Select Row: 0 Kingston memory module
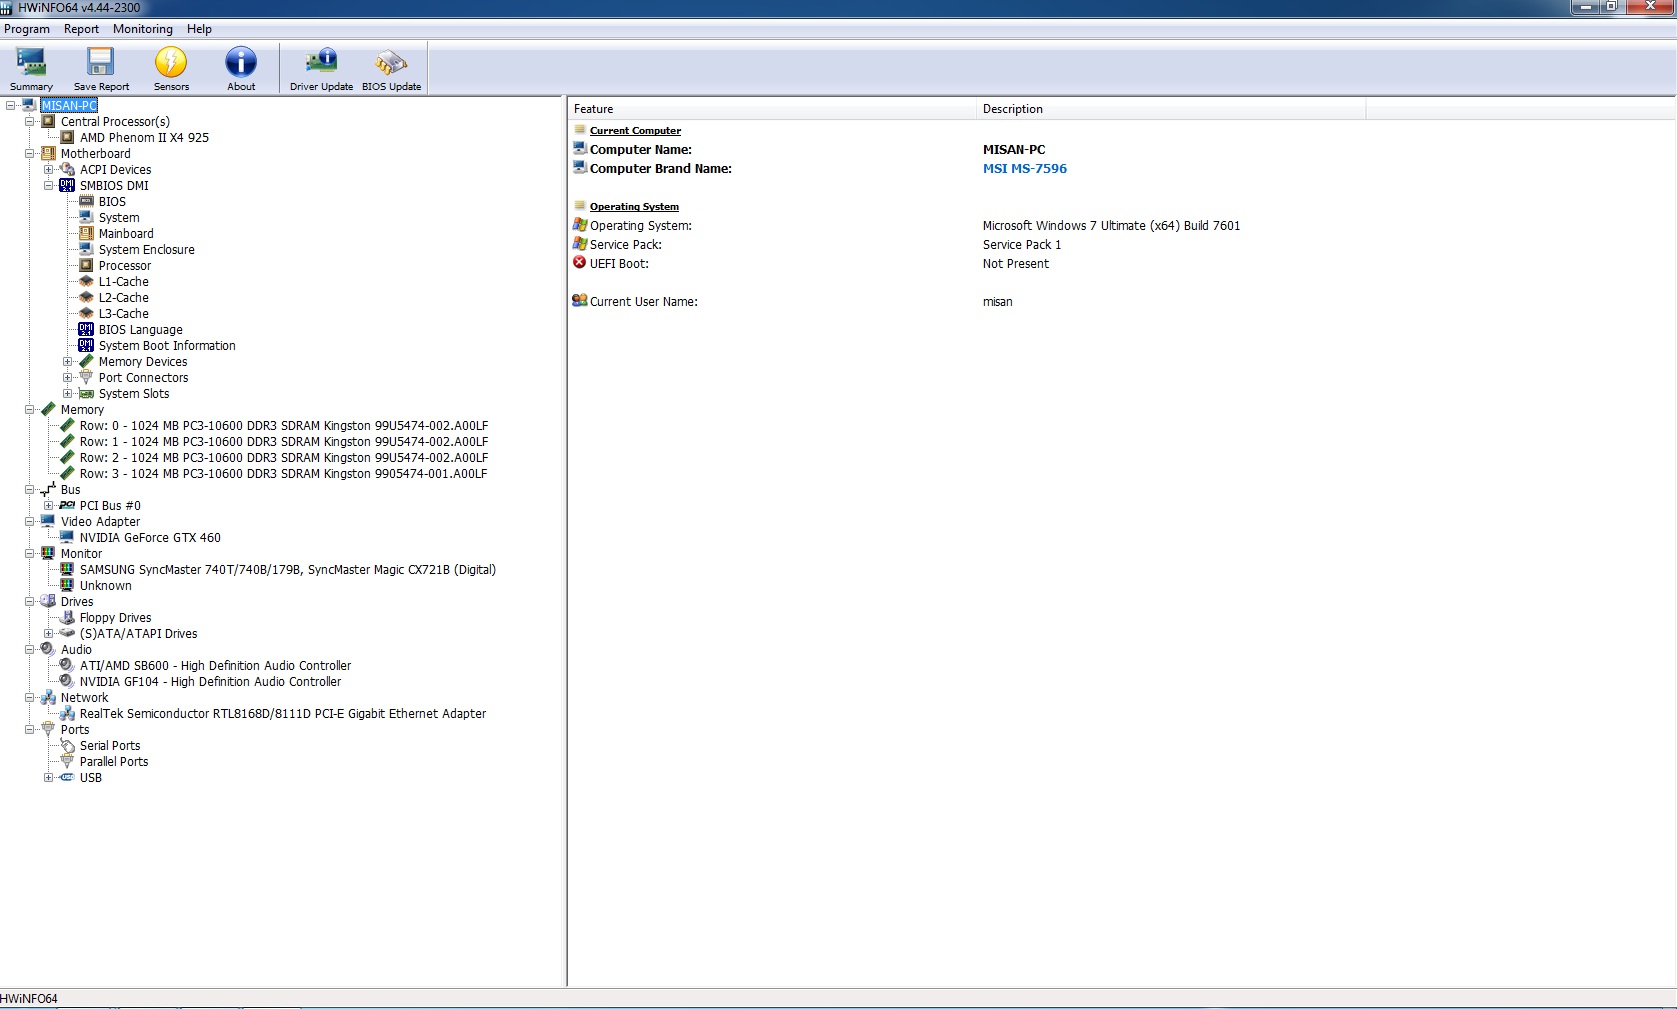 point(283,426)
